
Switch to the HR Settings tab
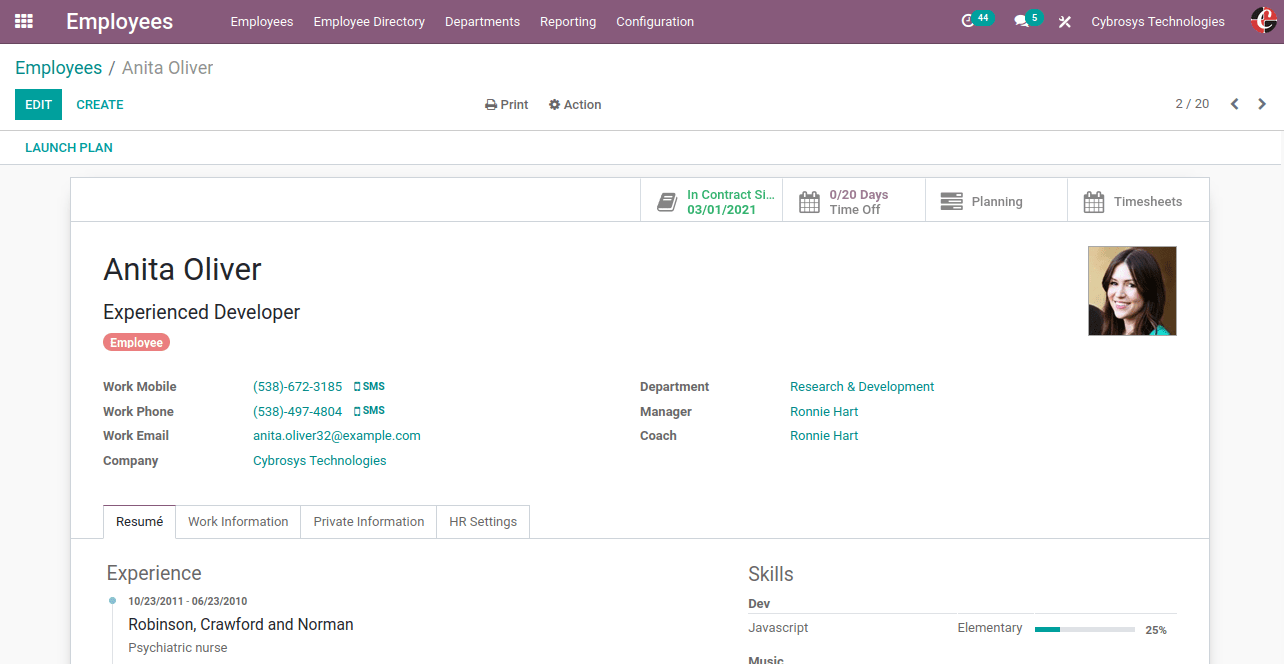click(483, 521)
